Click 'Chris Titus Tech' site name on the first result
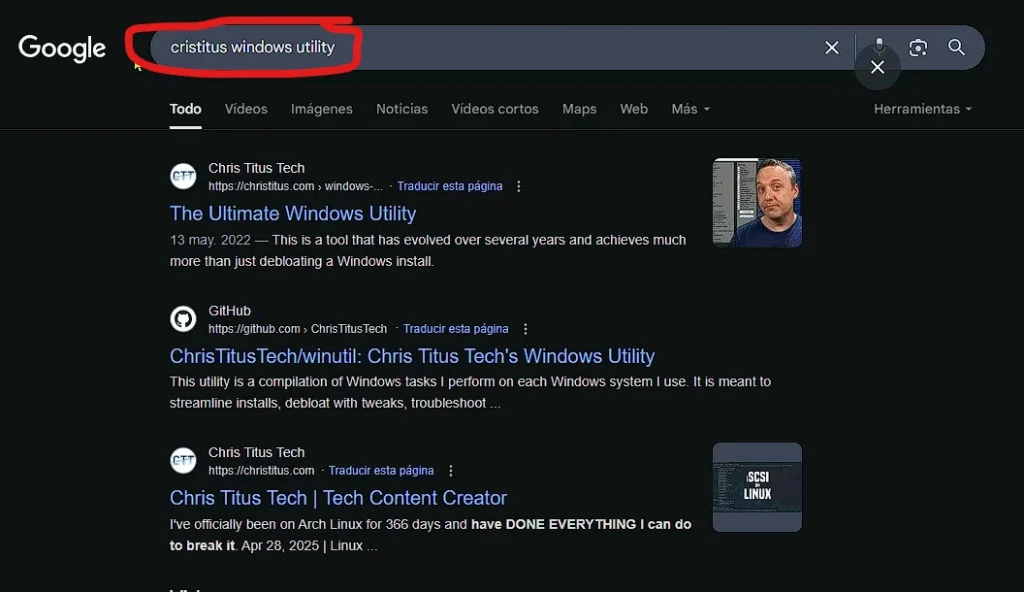The image size is (1024, 592). (x=257, y=168)
